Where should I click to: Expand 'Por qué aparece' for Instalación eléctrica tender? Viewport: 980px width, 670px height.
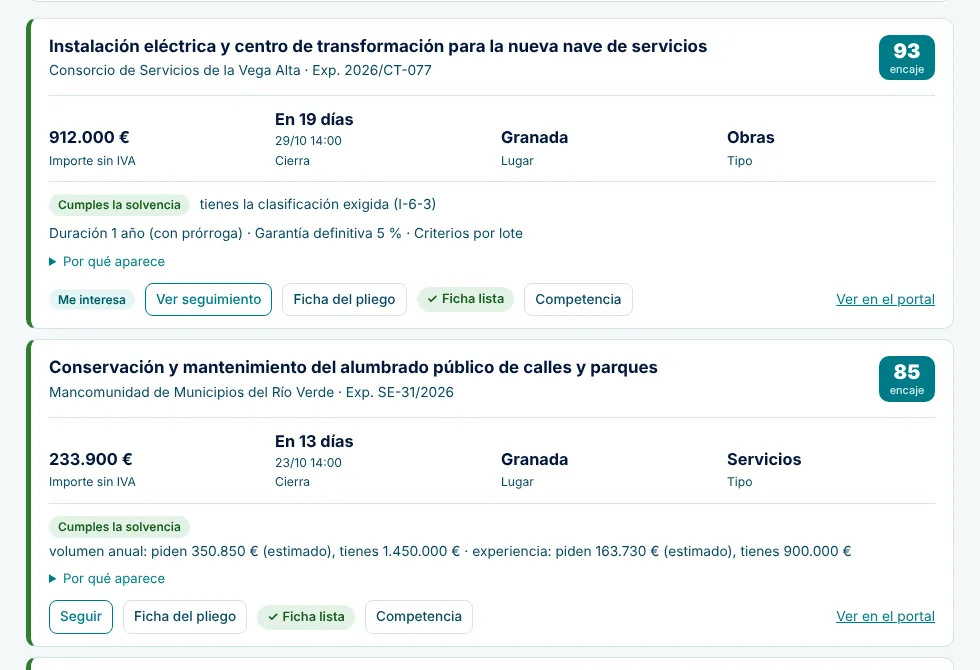coord(107,261)
